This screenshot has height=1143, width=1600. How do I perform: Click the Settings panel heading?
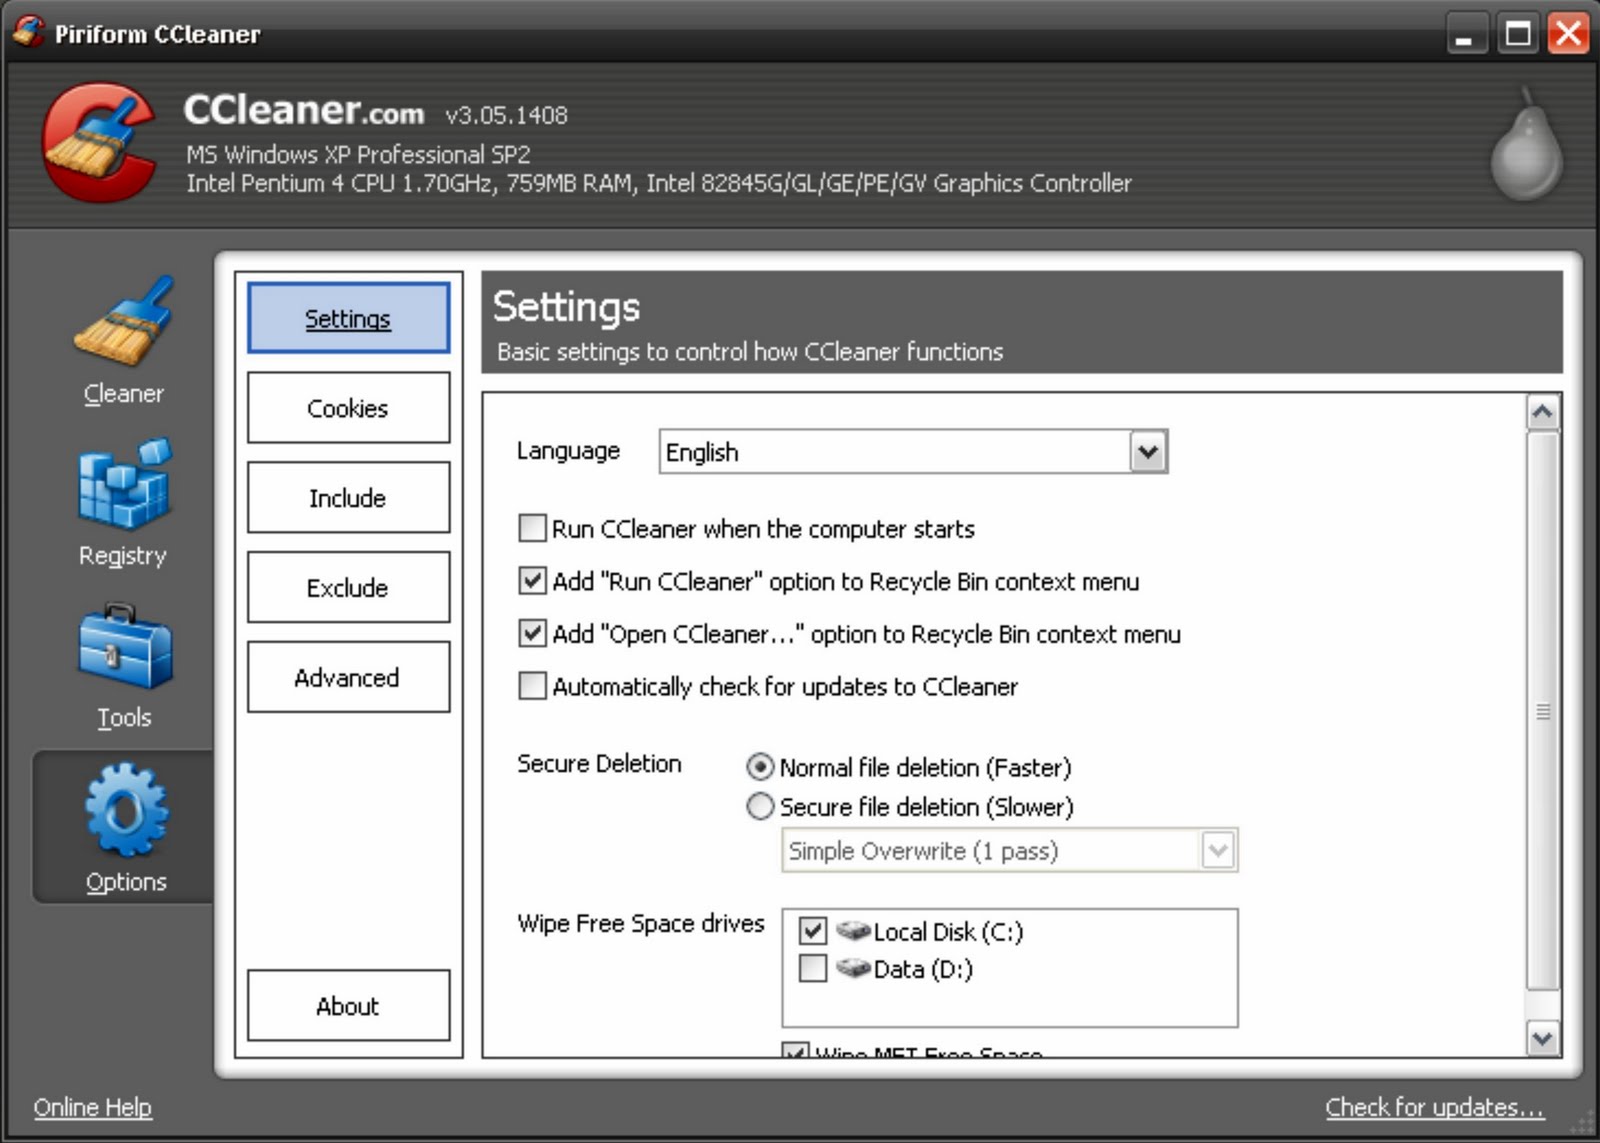click(566, 306)
